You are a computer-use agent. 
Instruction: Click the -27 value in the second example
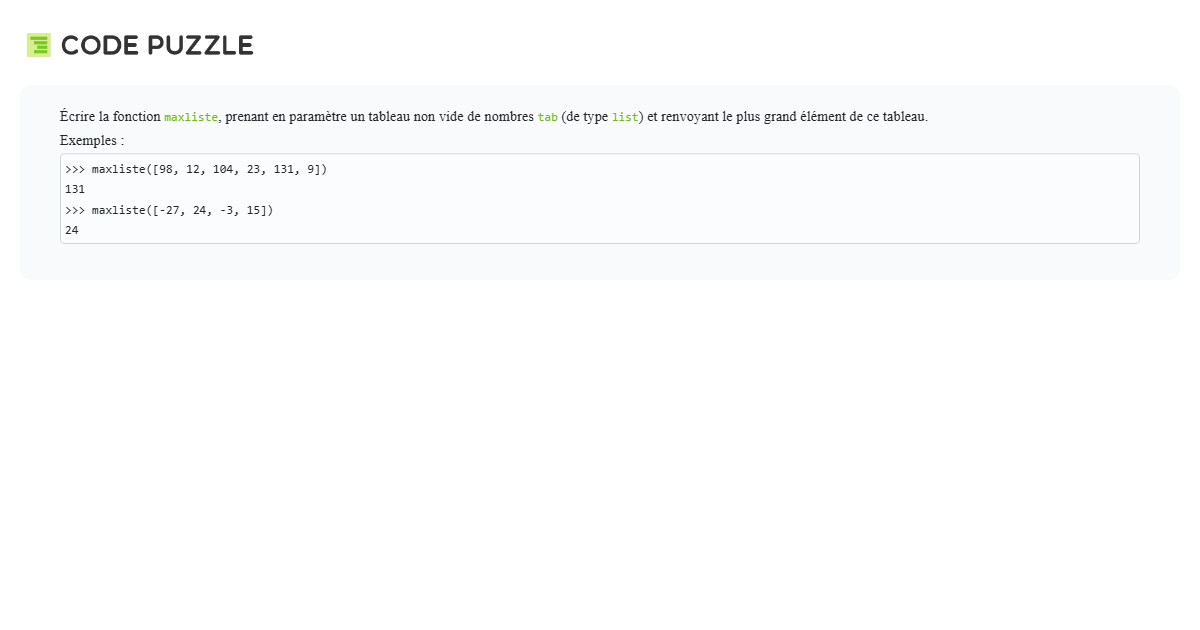tap(169, 210)
